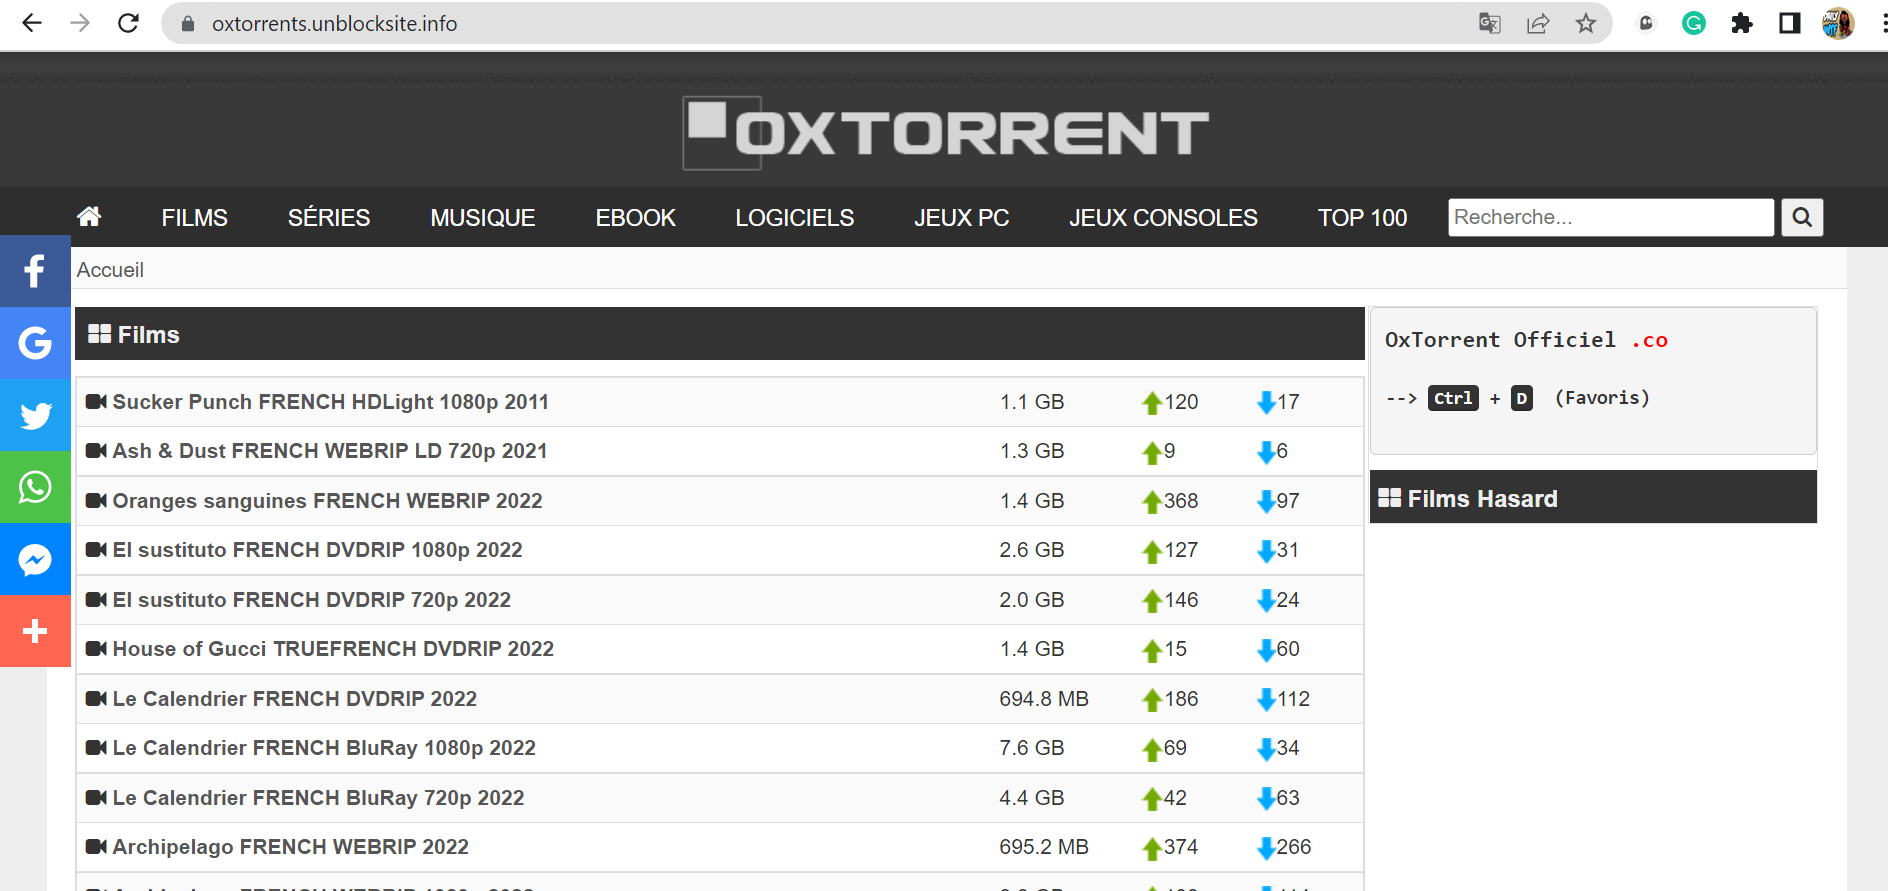Share via Messenger
This screenshot has height=891, width=1888.
tap(35, 559)
